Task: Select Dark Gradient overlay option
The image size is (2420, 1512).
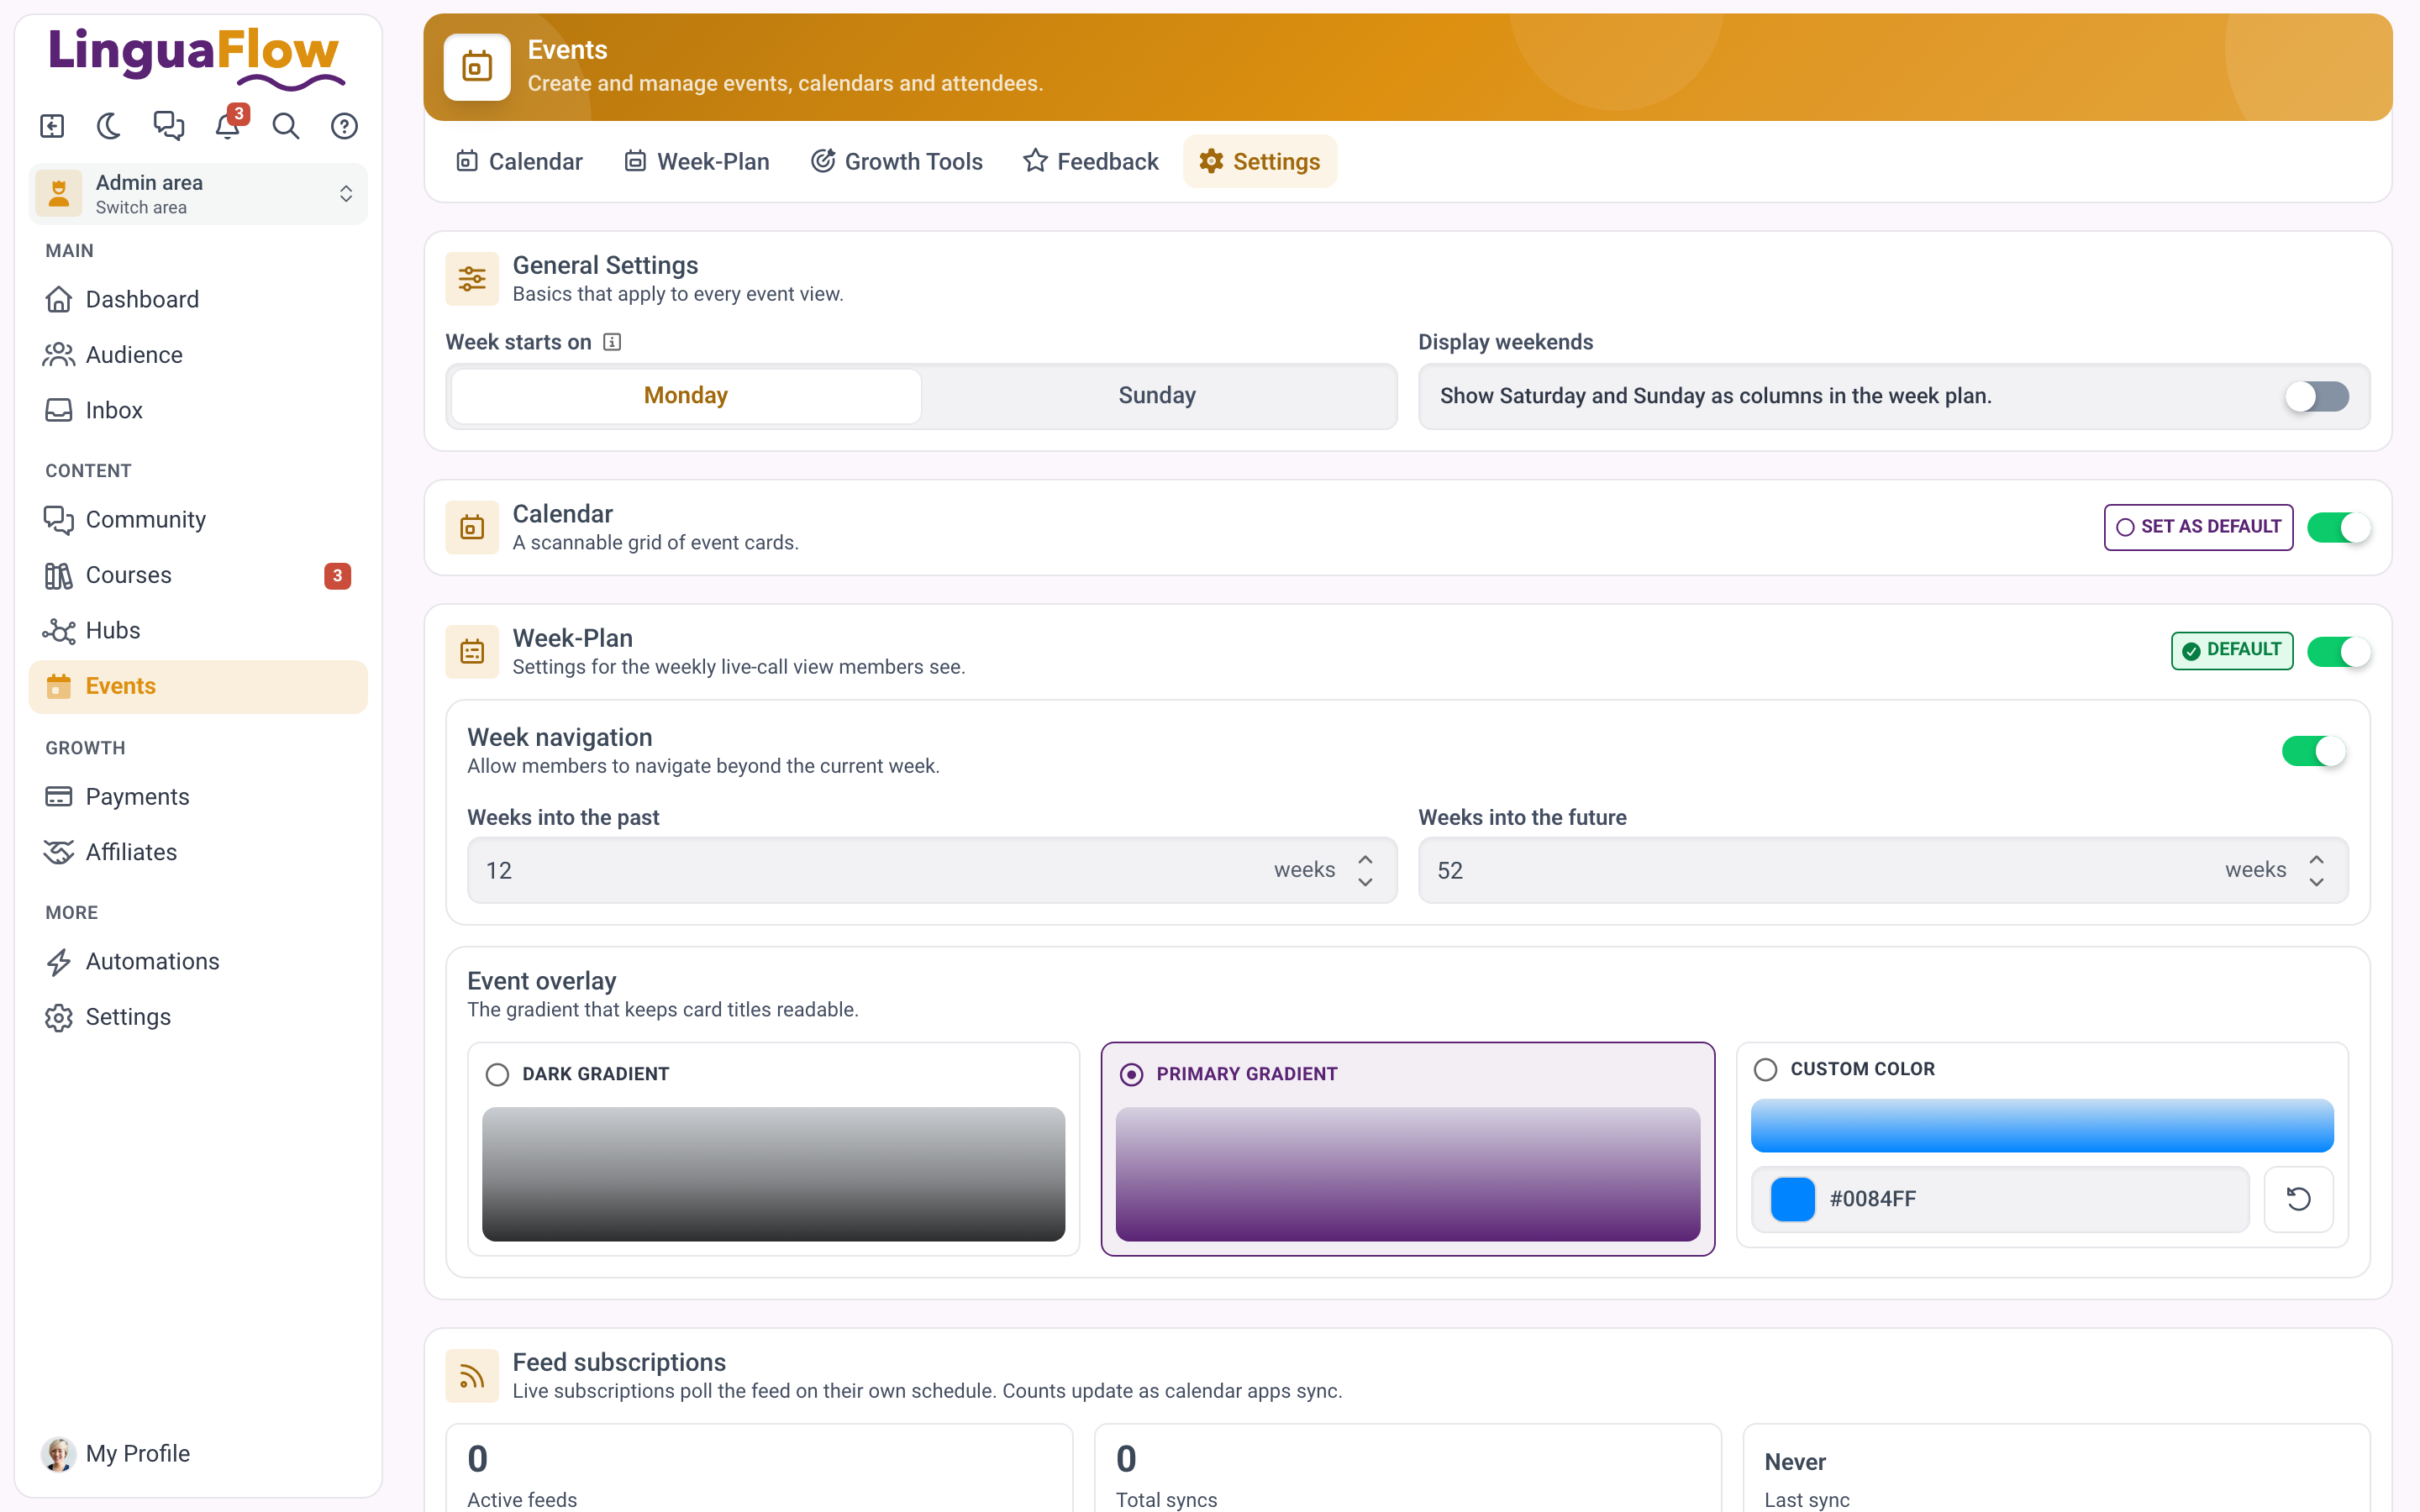Action: [773, 1149]
